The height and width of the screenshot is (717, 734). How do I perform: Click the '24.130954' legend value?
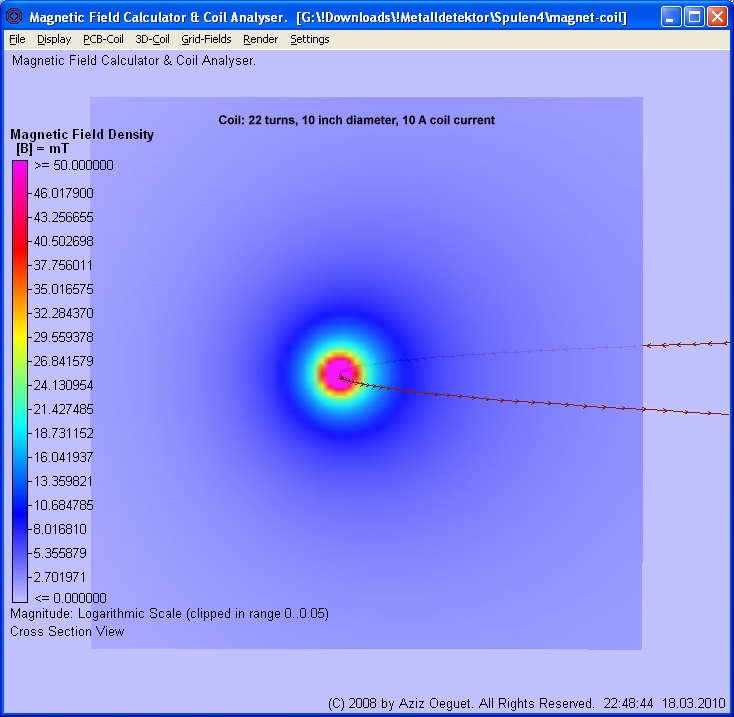pos(64,385)
